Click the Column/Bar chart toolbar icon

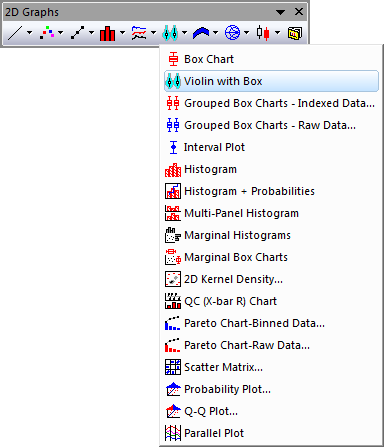pyautogui.click(x=107, y=33)
